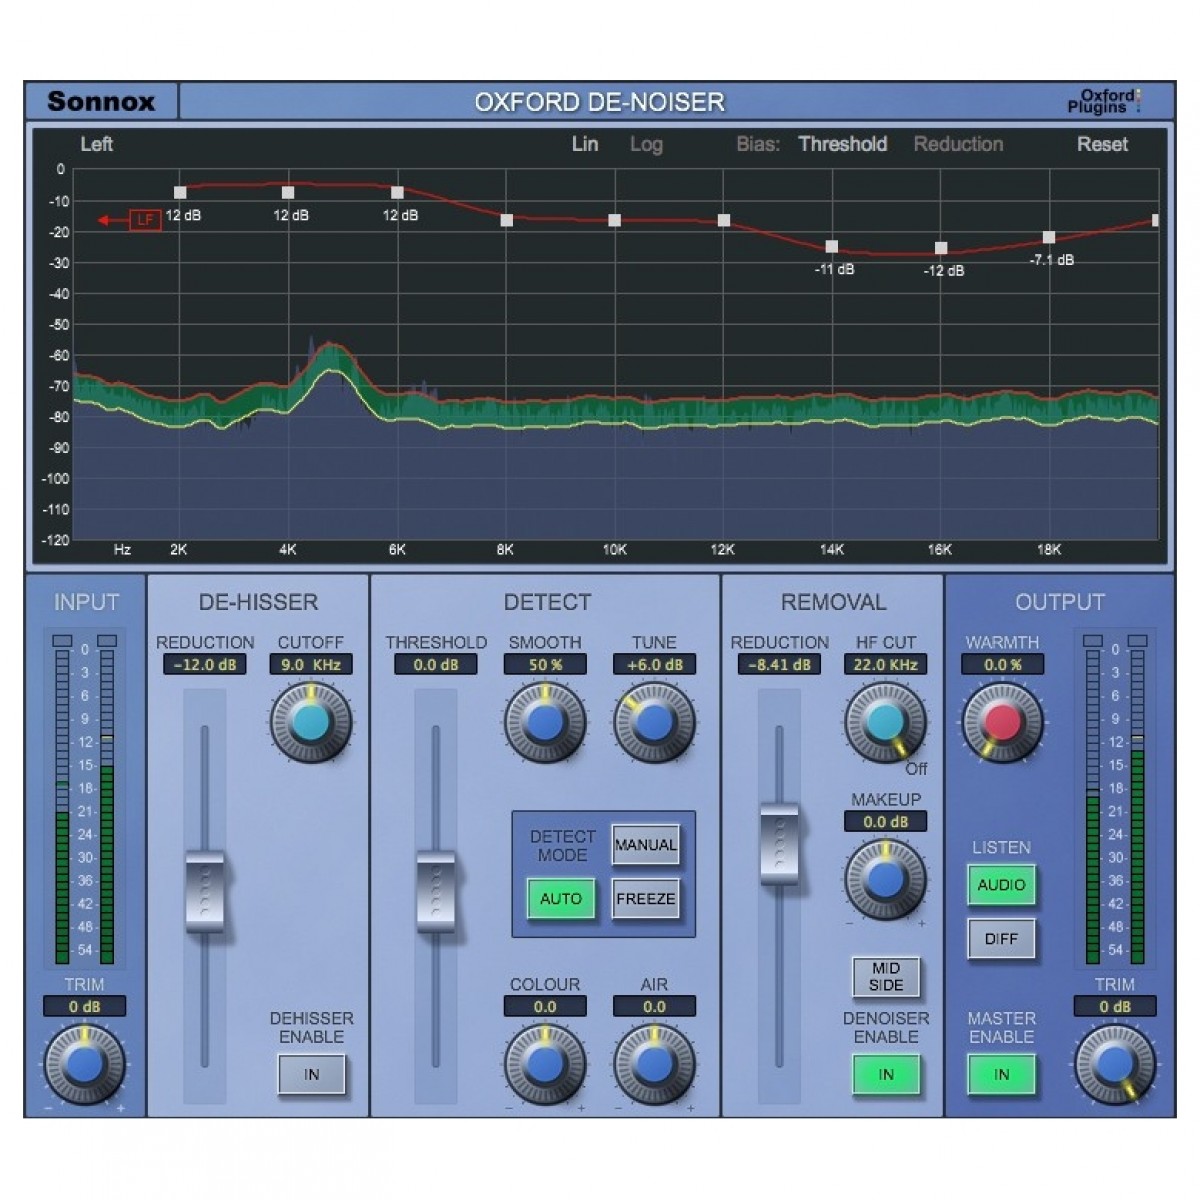Select Reduction bias mode
The height and width of the screenshot is (1200, 1200).
957,144
